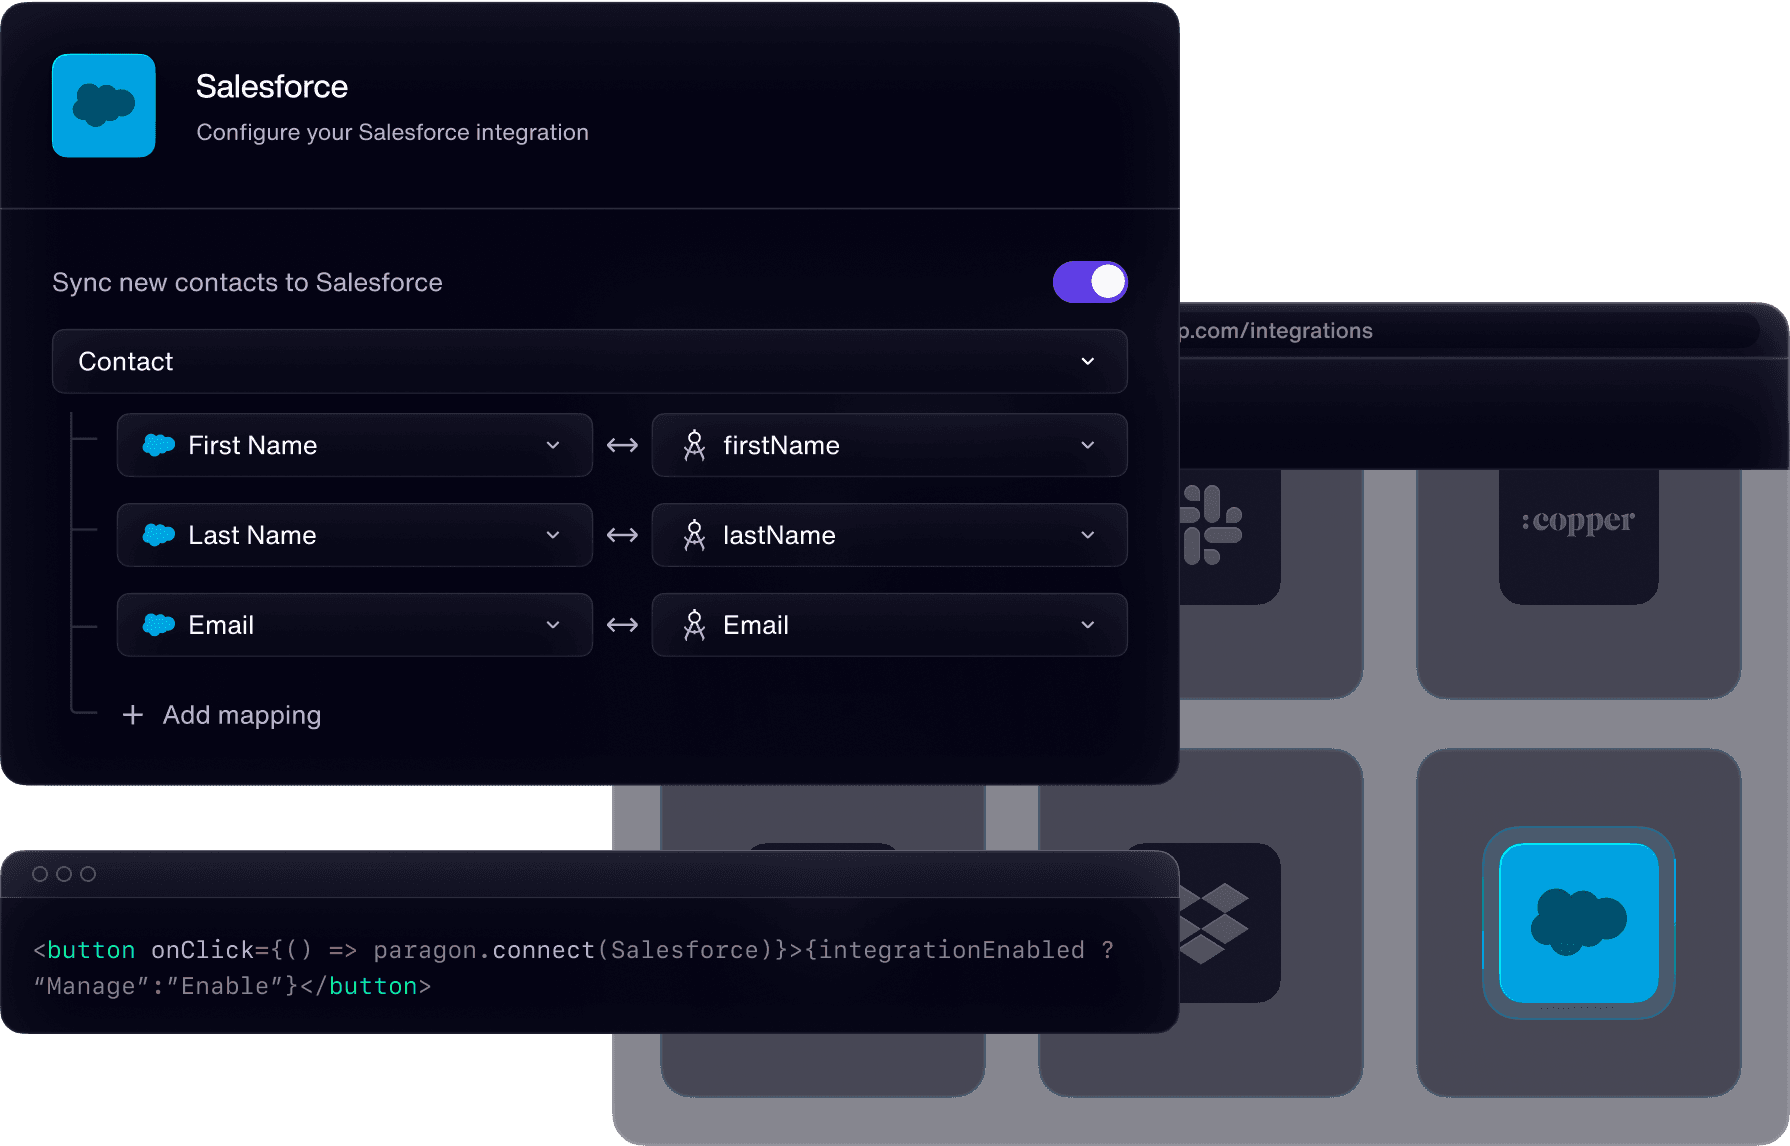The image size is (1790, 1146).
Task: Toggle Sync new contacts to Salesforce switch
Action: pyautogui.click(x=1090, y=282)
